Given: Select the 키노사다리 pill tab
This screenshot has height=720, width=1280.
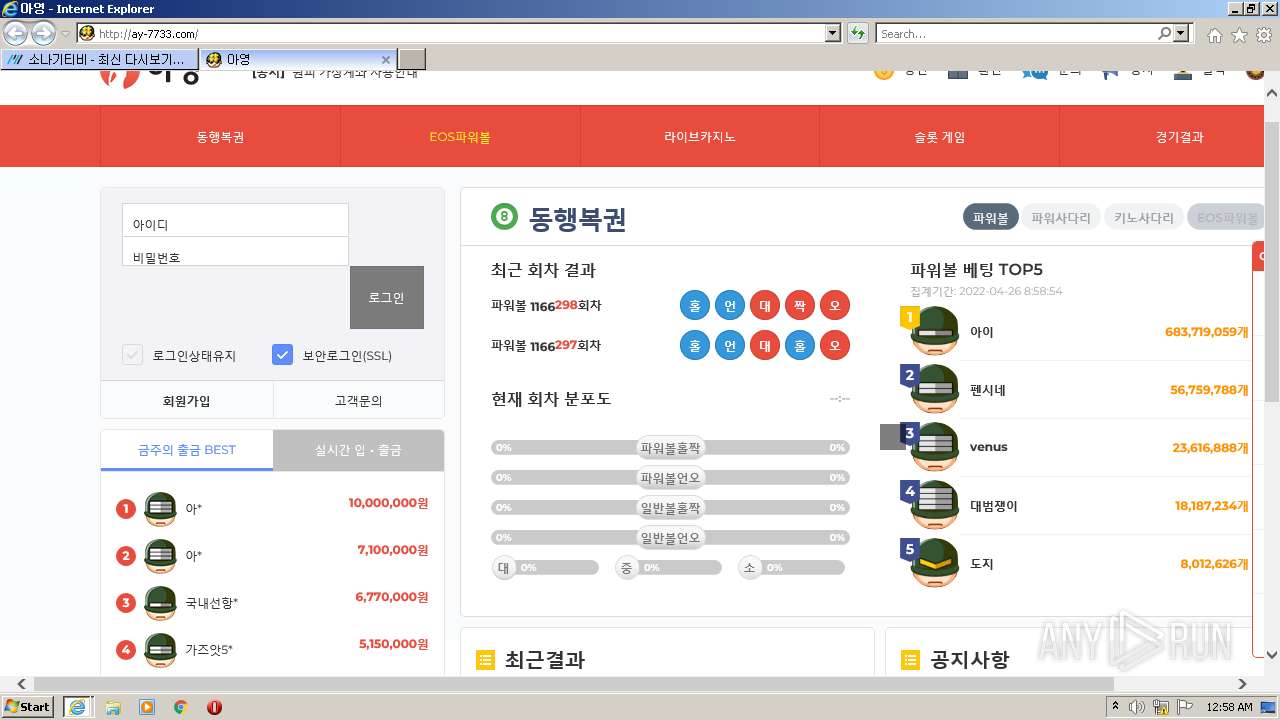Looking at the screenshot, I should [1144, 217].
